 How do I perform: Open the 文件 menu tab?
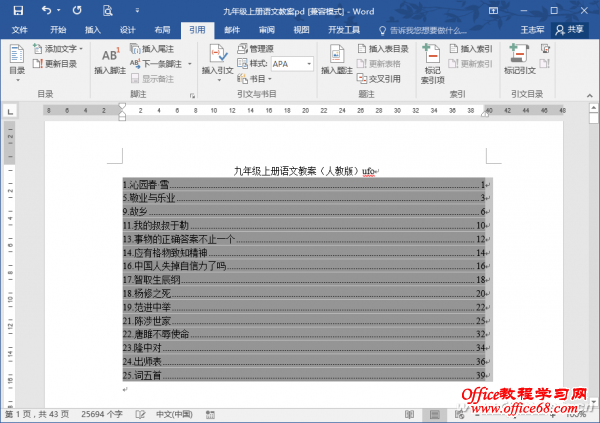(19, 30)
